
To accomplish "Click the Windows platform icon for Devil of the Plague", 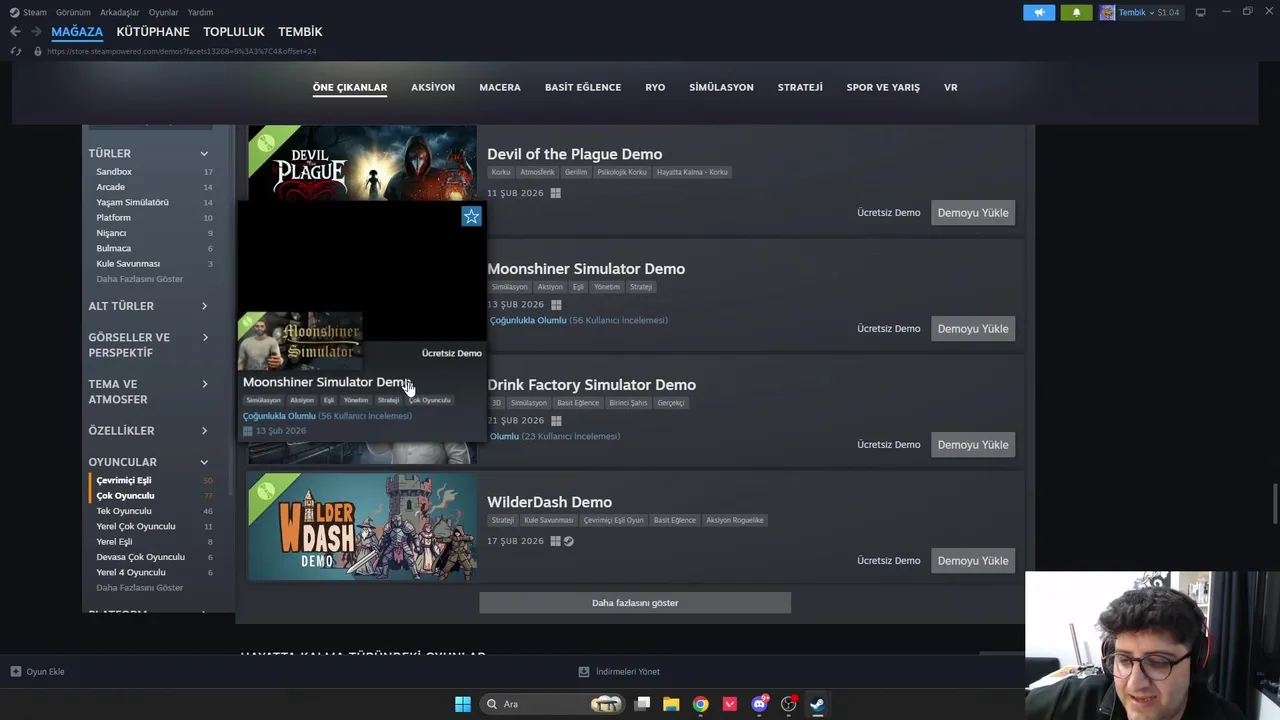I will point(555,193).
